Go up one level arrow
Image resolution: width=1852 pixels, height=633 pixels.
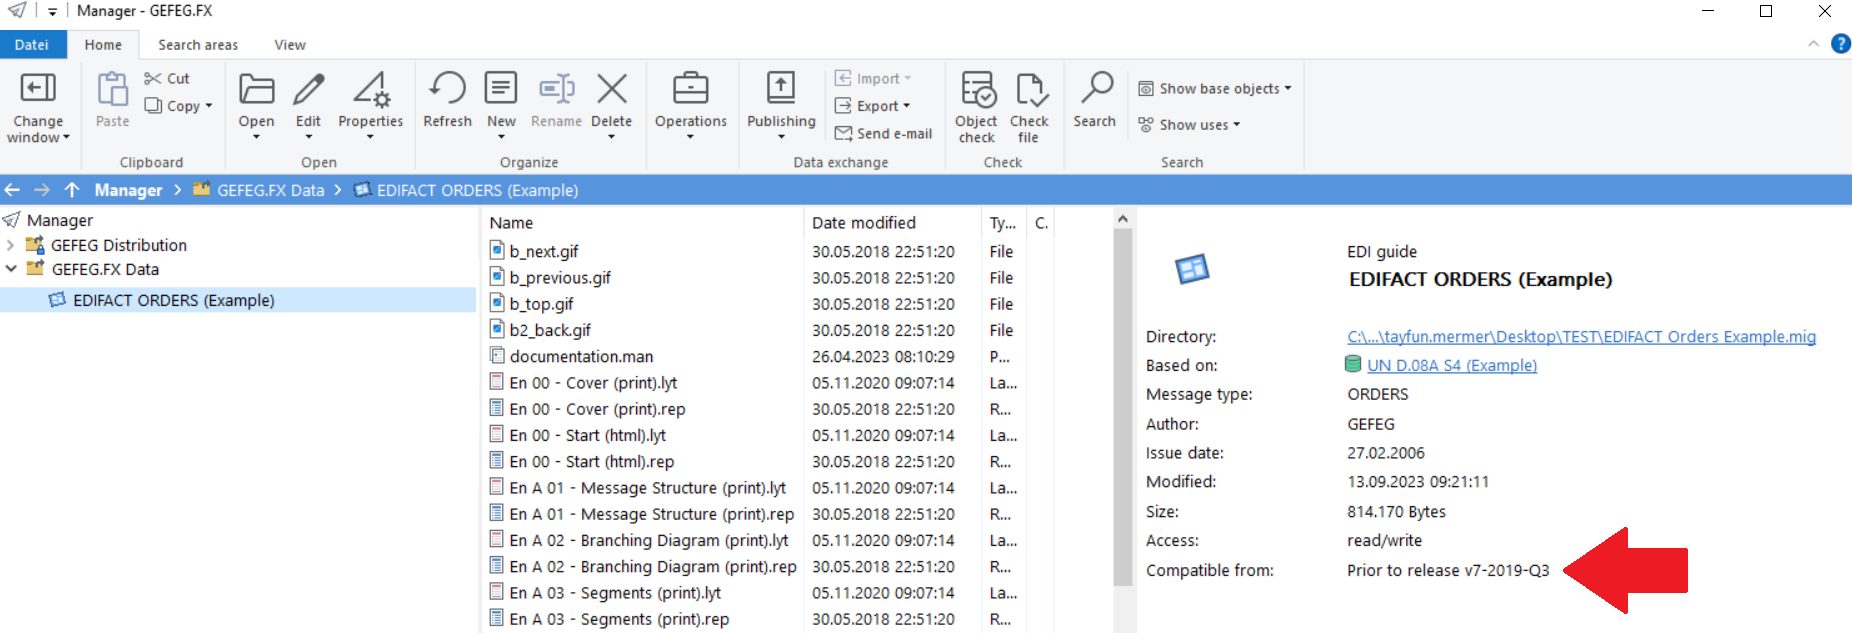click(x=72, y=189)
